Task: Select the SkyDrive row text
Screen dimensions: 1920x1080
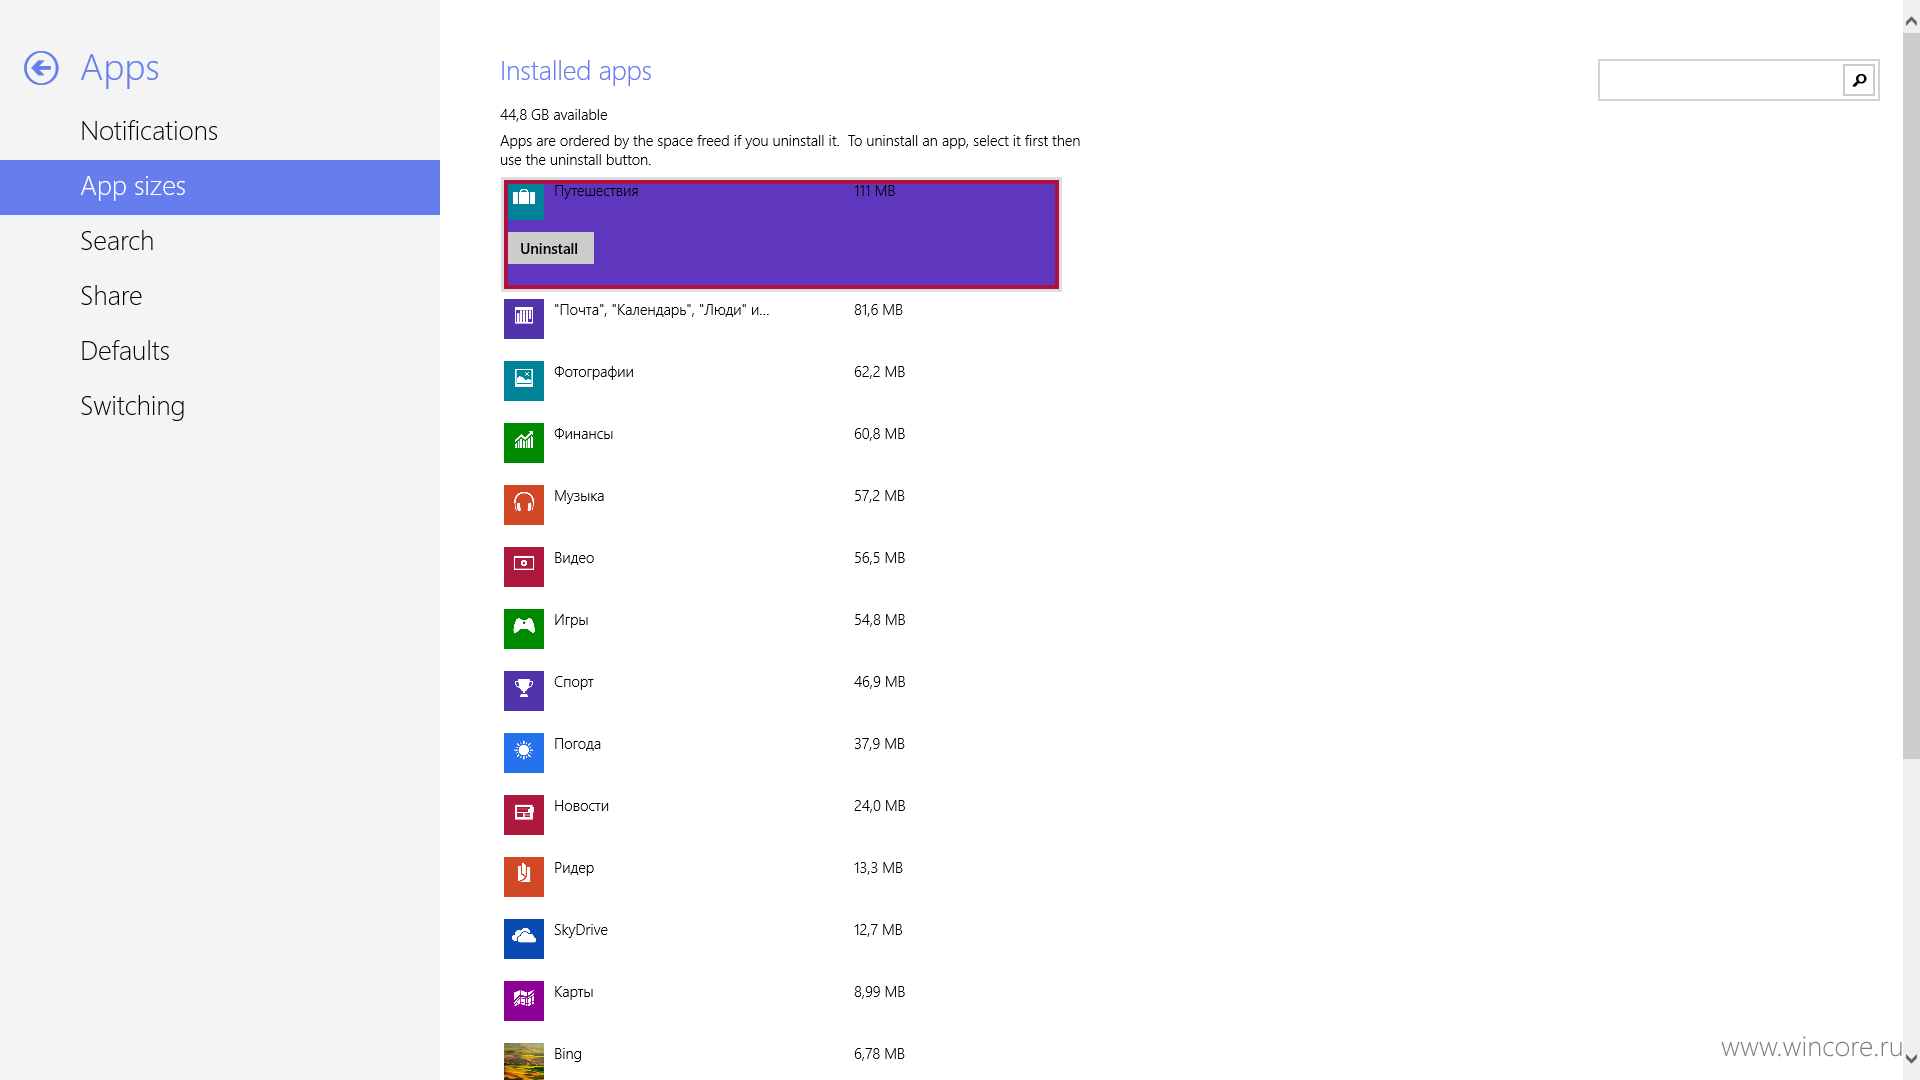Action: (x=581, y=930)
